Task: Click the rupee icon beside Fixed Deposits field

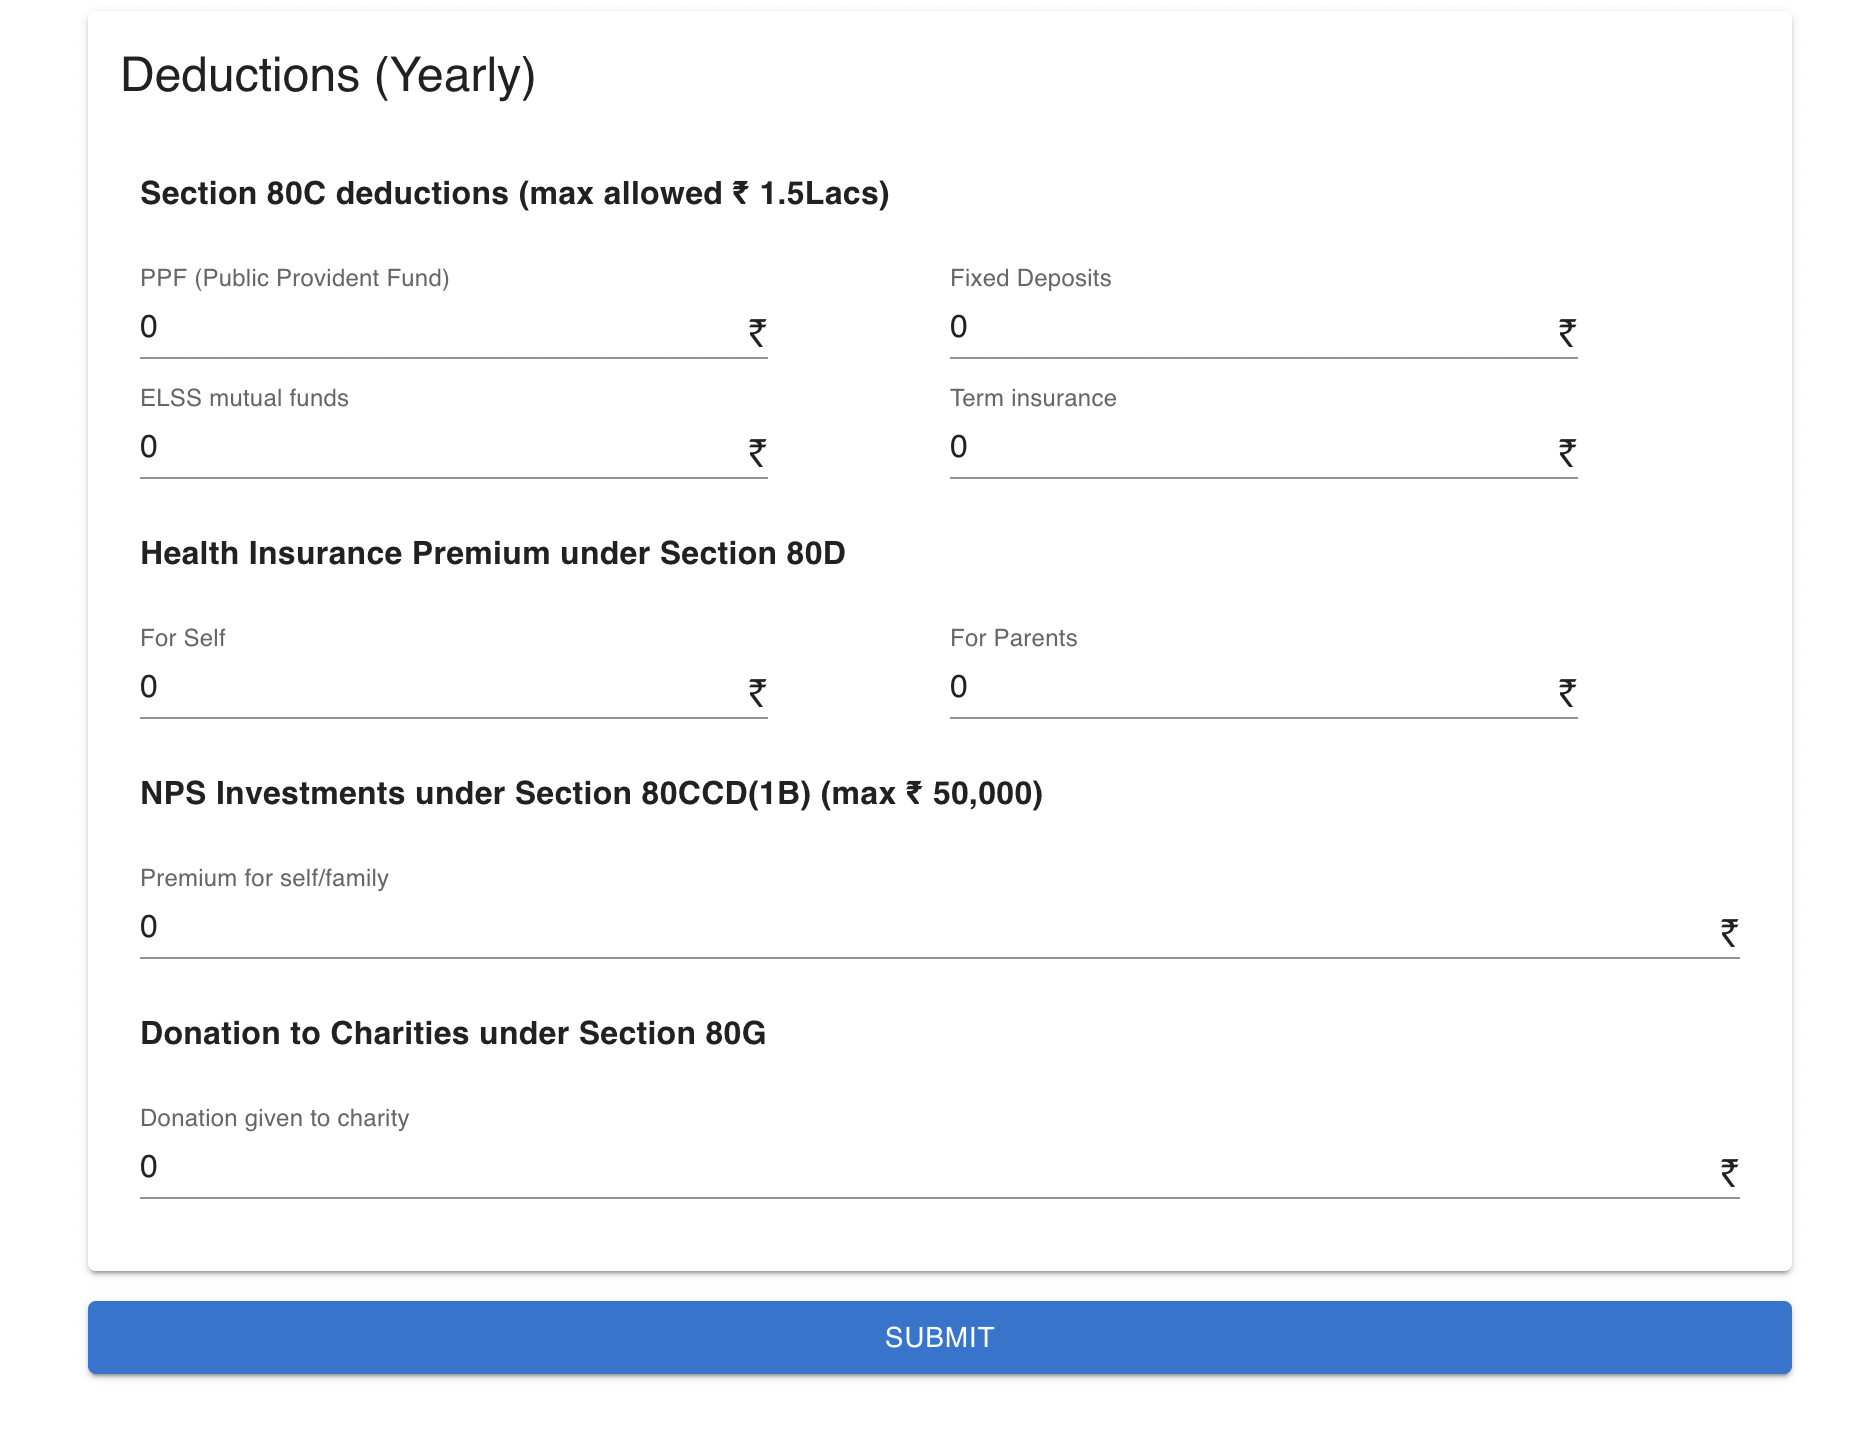Action: 1567,331
